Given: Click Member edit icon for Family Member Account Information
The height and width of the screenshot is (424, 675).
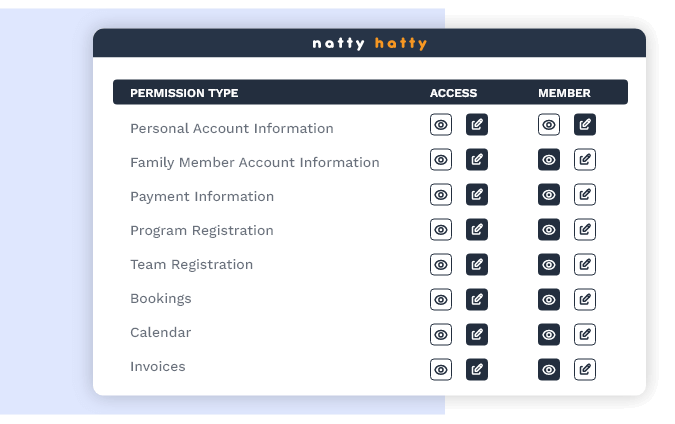Looking at the screenshot, I should (x=585, y=160).
